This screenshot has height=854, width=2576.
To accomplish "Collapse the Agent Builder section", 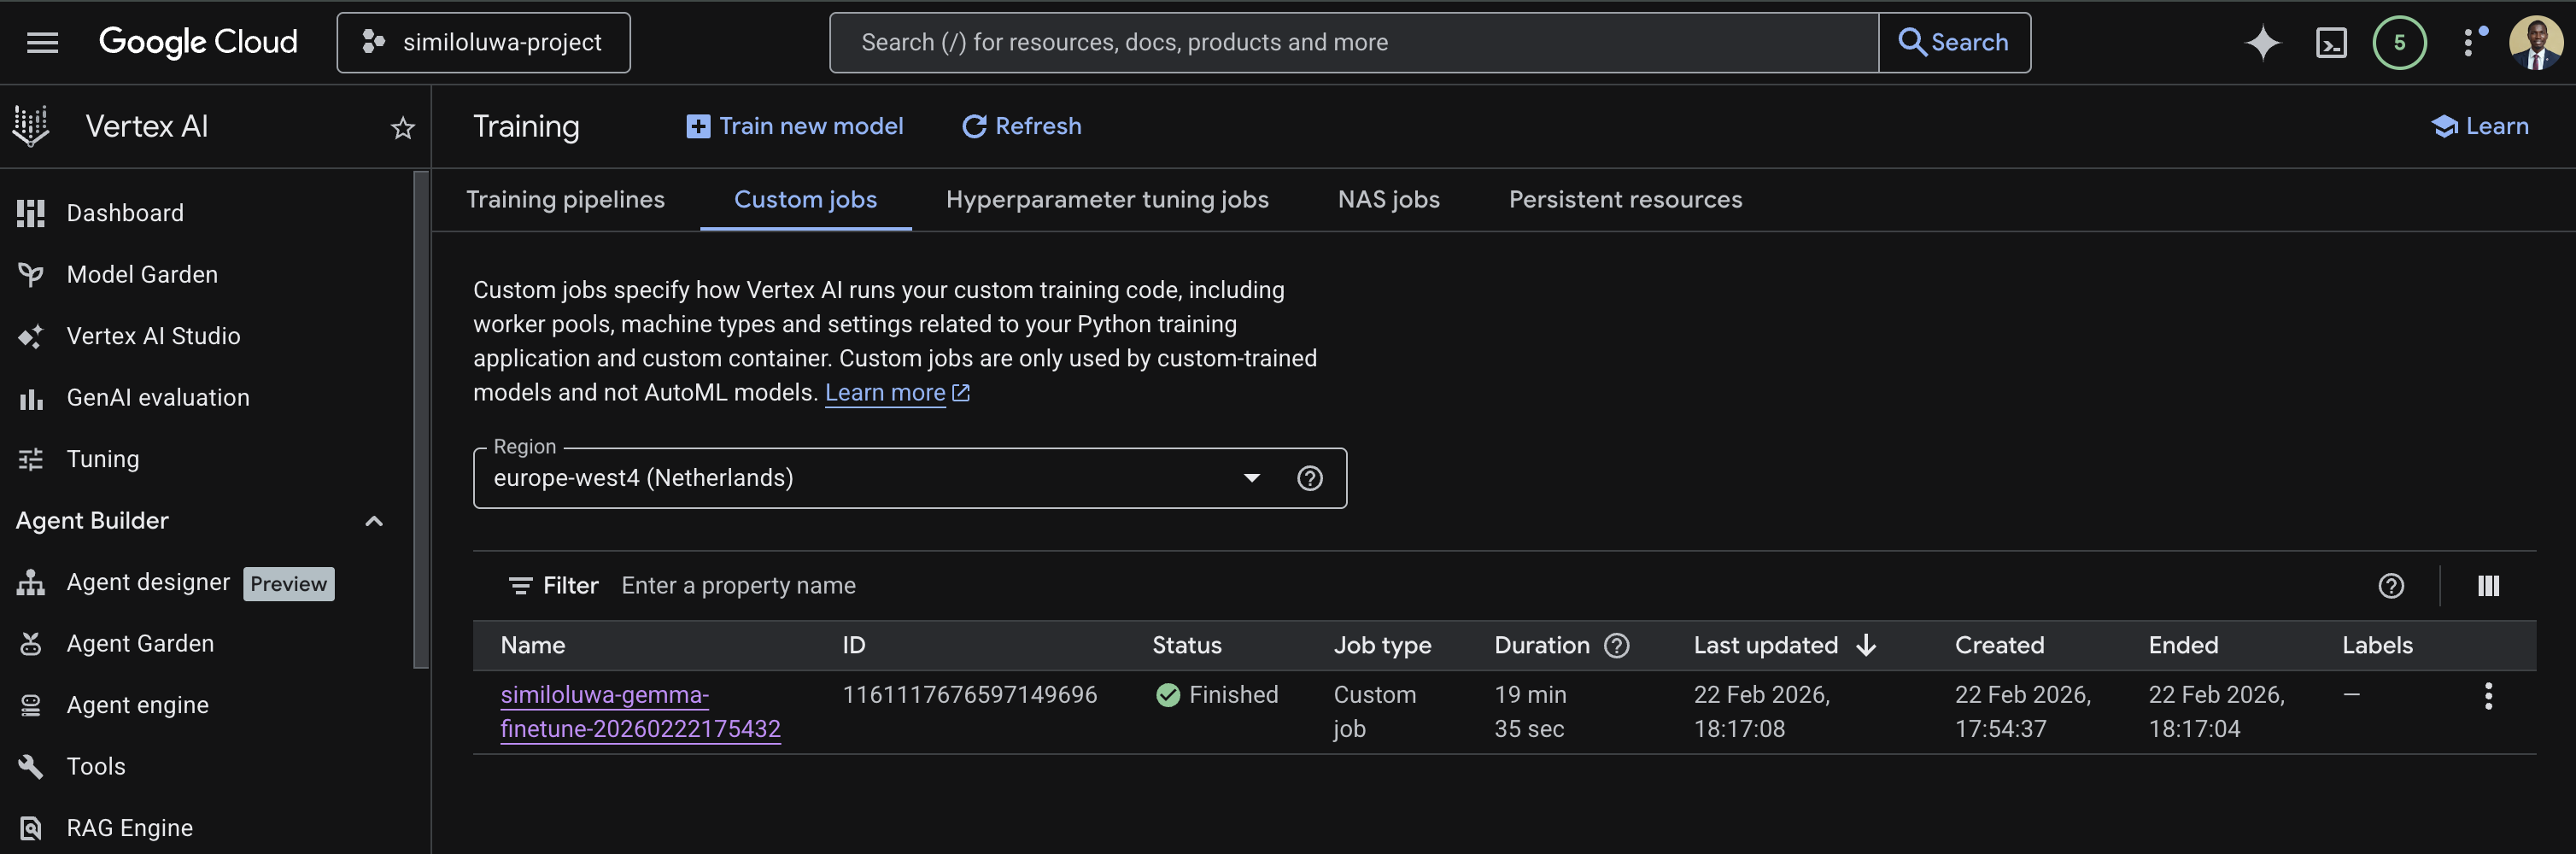I will point(374,521).
